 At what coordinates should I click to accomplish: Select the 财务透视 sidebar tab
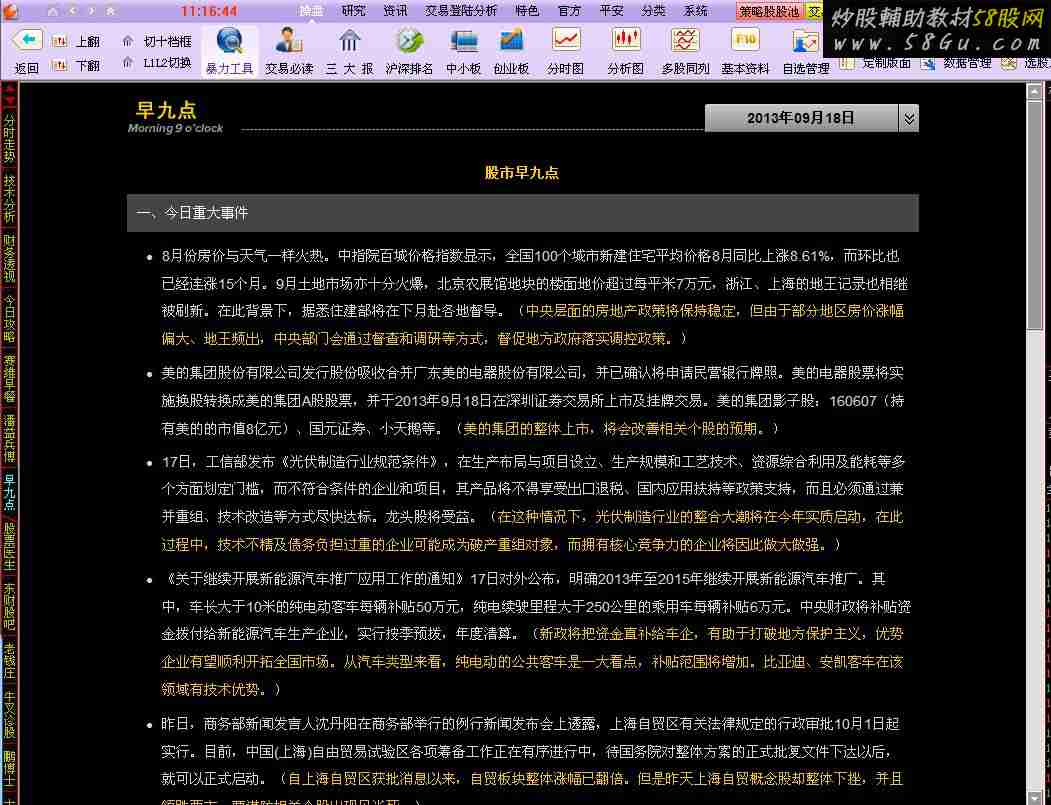click(x=9, y=259)
